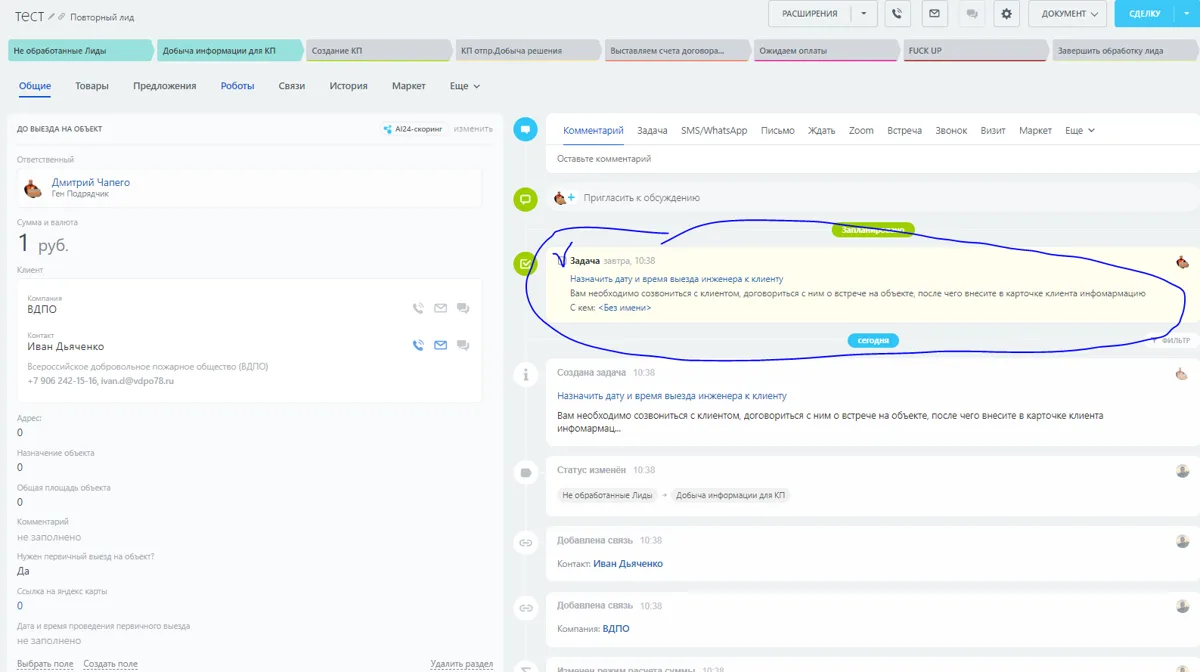Mark the planned task complete using the green checkbox
Image resolution: width=1200 pixels, height=672 pixels.
click(525, 263)
